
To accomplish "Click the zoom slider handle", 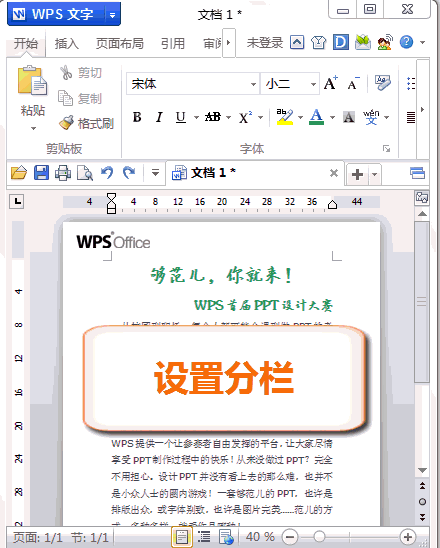I will [319, 536].
